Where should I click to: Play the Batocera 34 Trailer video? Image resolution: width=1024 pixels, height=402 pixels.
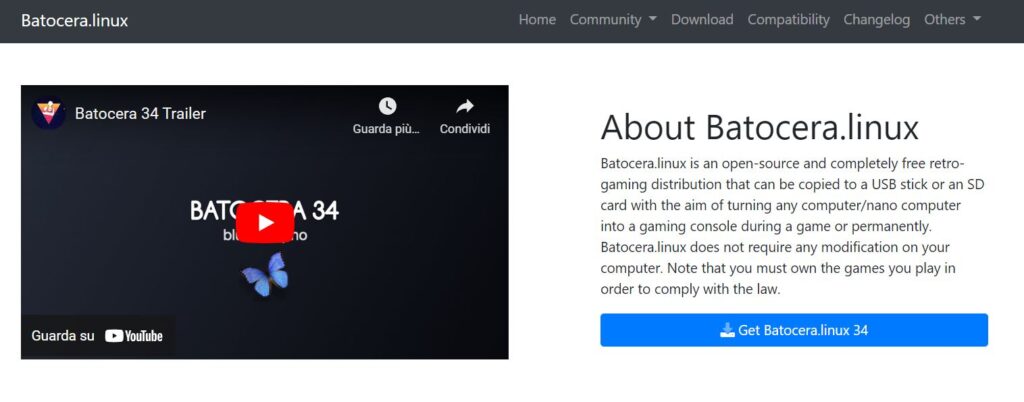pos(264,223)
